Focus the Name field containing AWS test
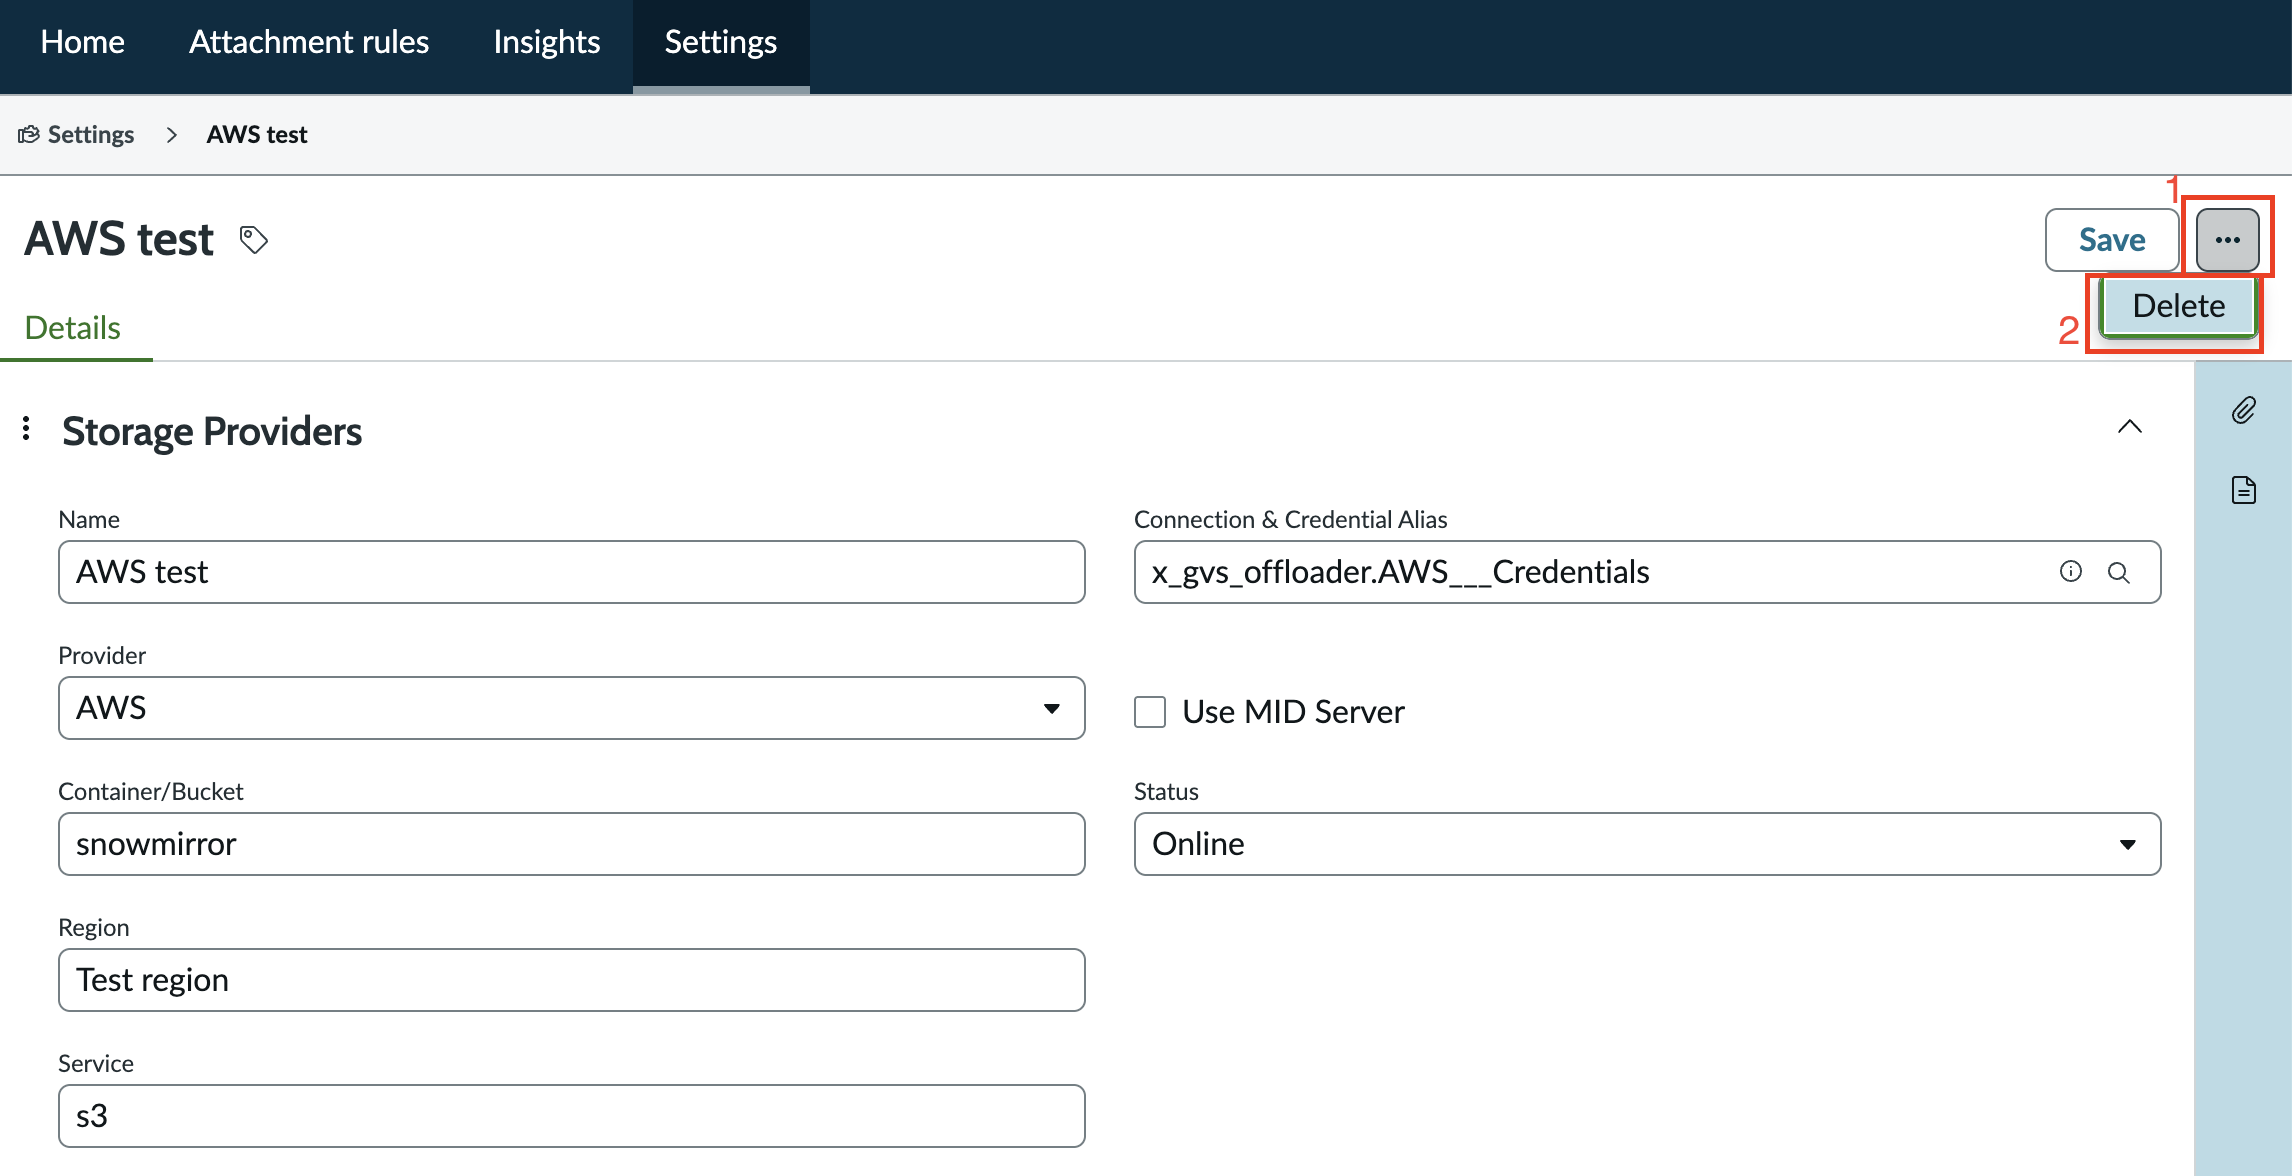The height and width of the screenshot is (1176, 2292). pyautogui.click(x=572, y=572)
